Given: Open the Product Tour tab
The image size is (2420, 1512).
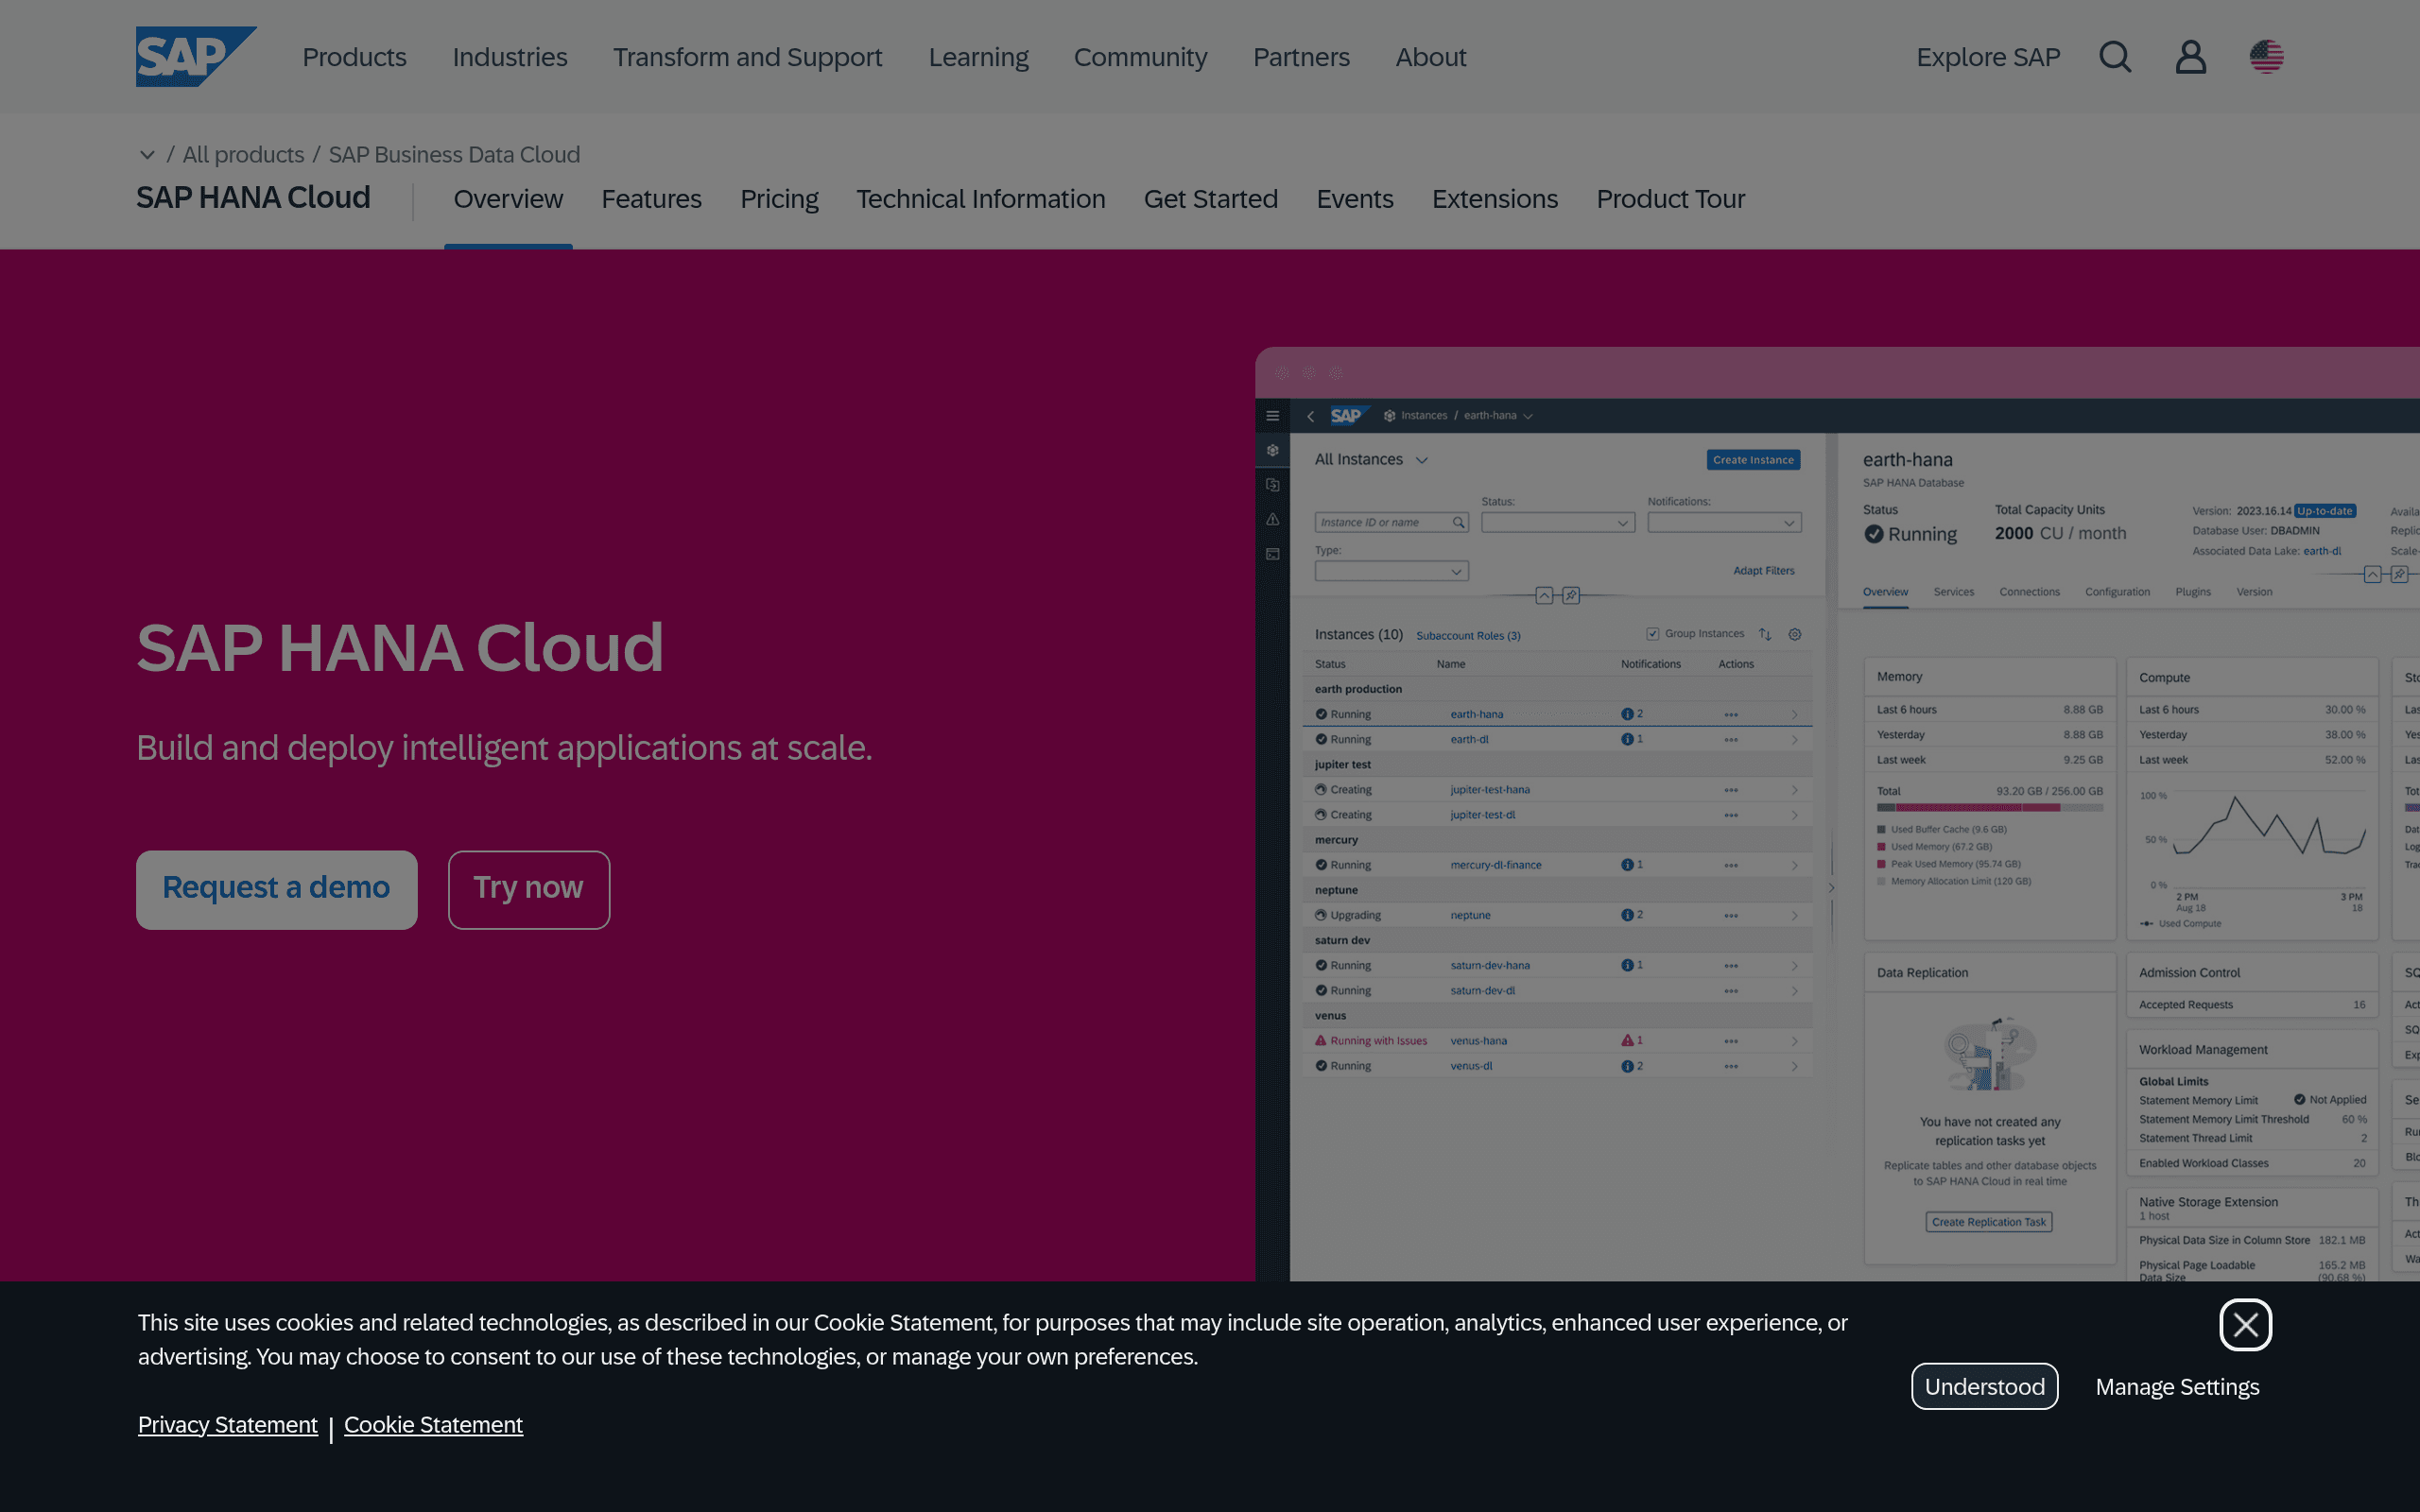Looking at the screenshot, I should [1670, 199].
